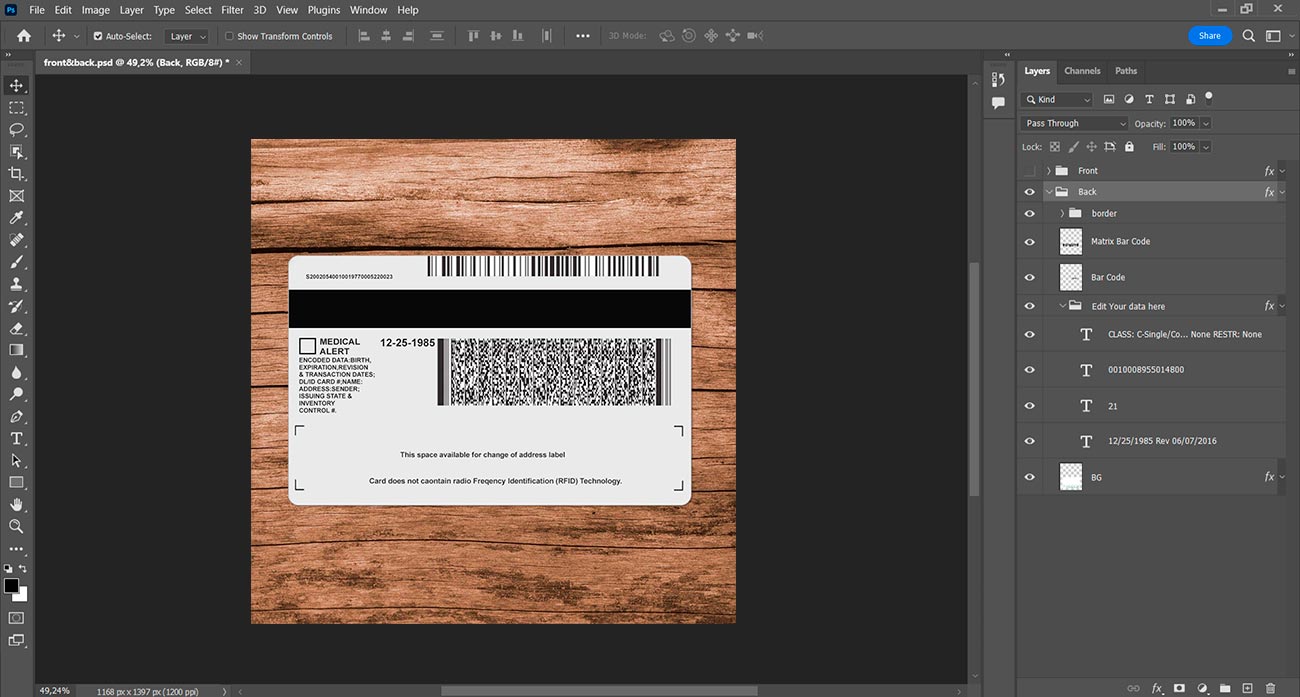Open the Filter menu

click(232, 10)
